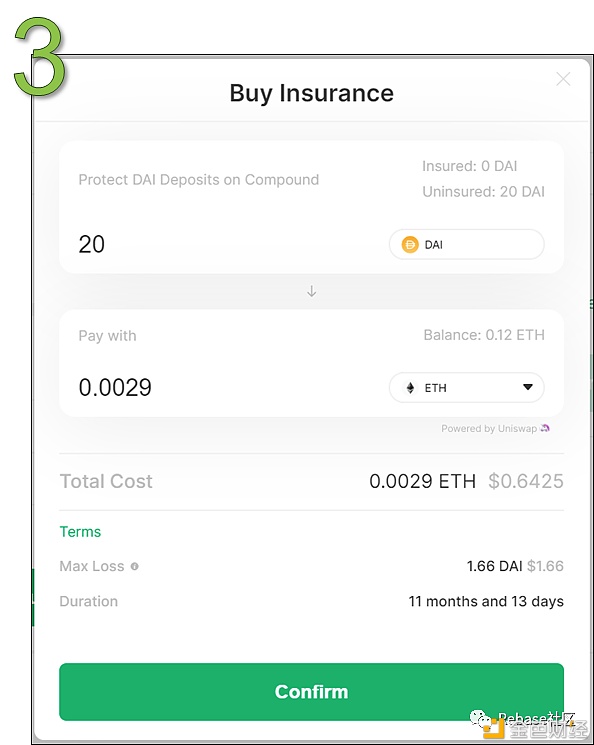Open the Terms link

pos(80,532)
